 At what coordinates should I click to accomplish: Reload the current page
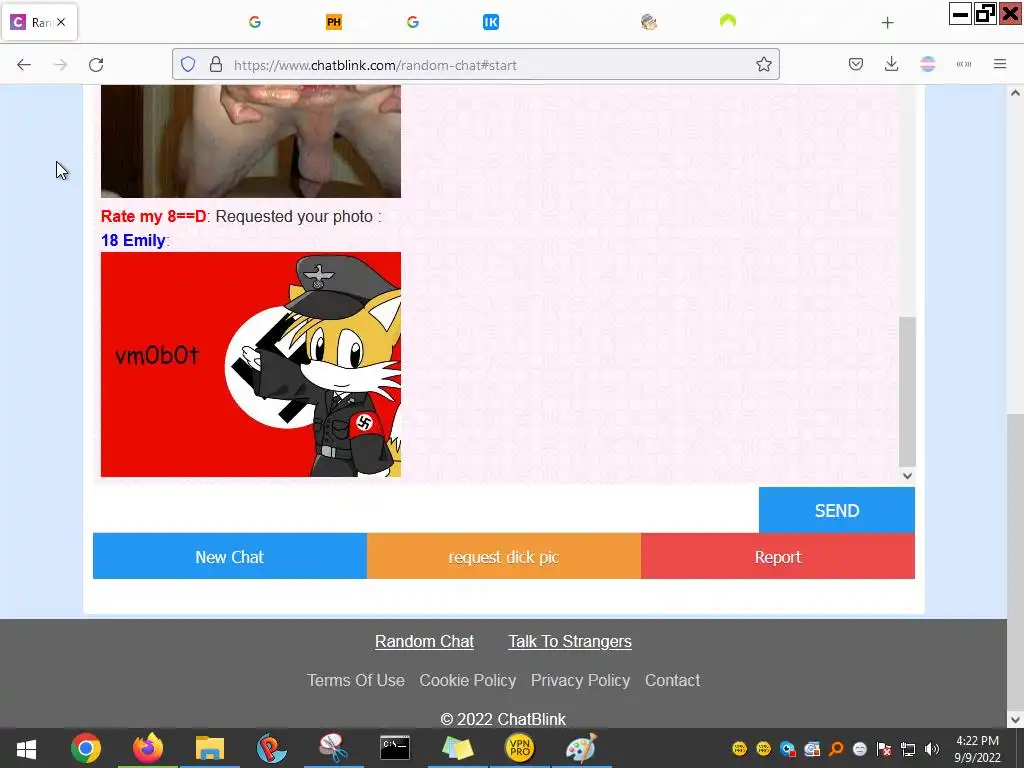pos(96,65)
